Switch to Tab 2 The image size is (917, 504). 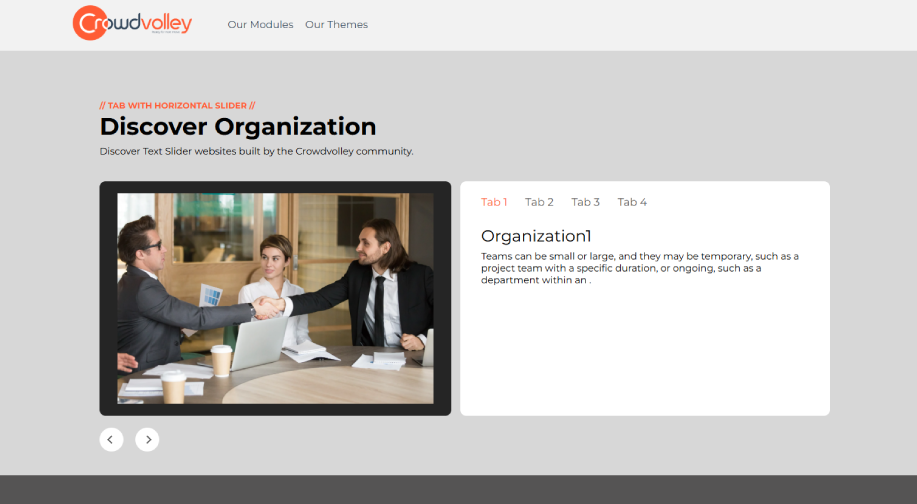pos(539,202)
